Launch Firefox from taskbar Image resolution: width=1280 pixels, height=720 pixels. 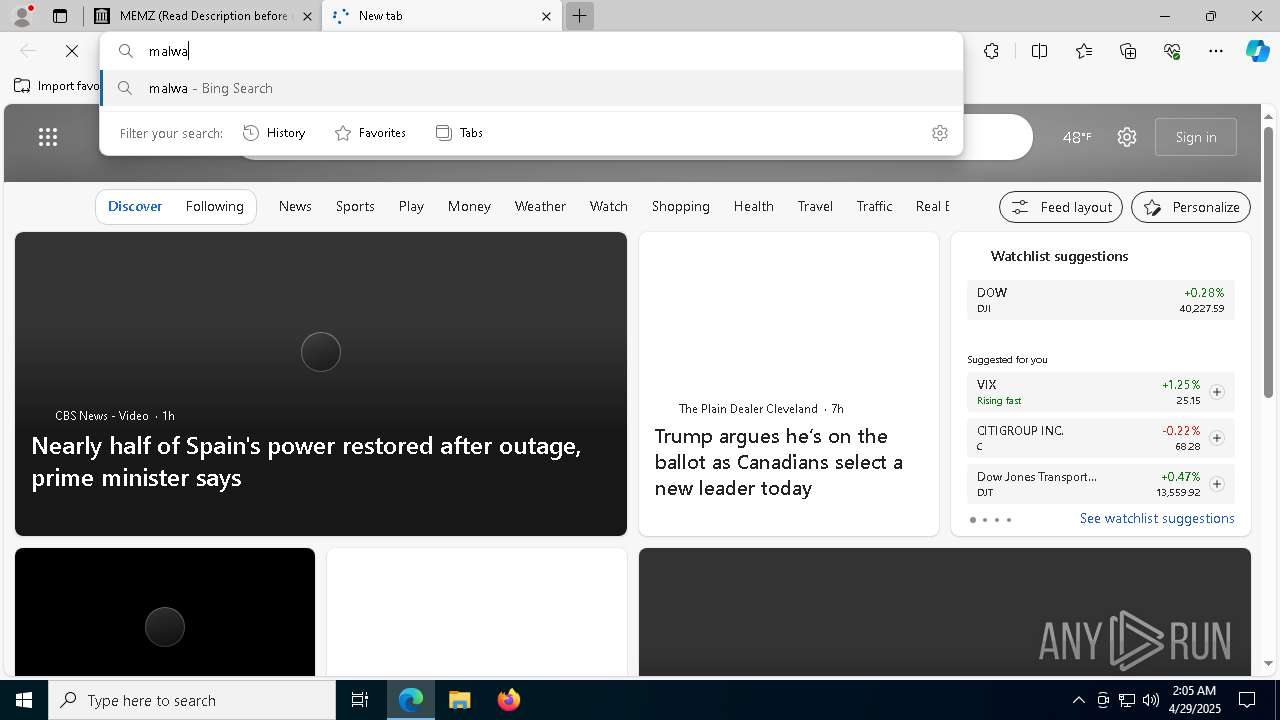tap(509, 700)
